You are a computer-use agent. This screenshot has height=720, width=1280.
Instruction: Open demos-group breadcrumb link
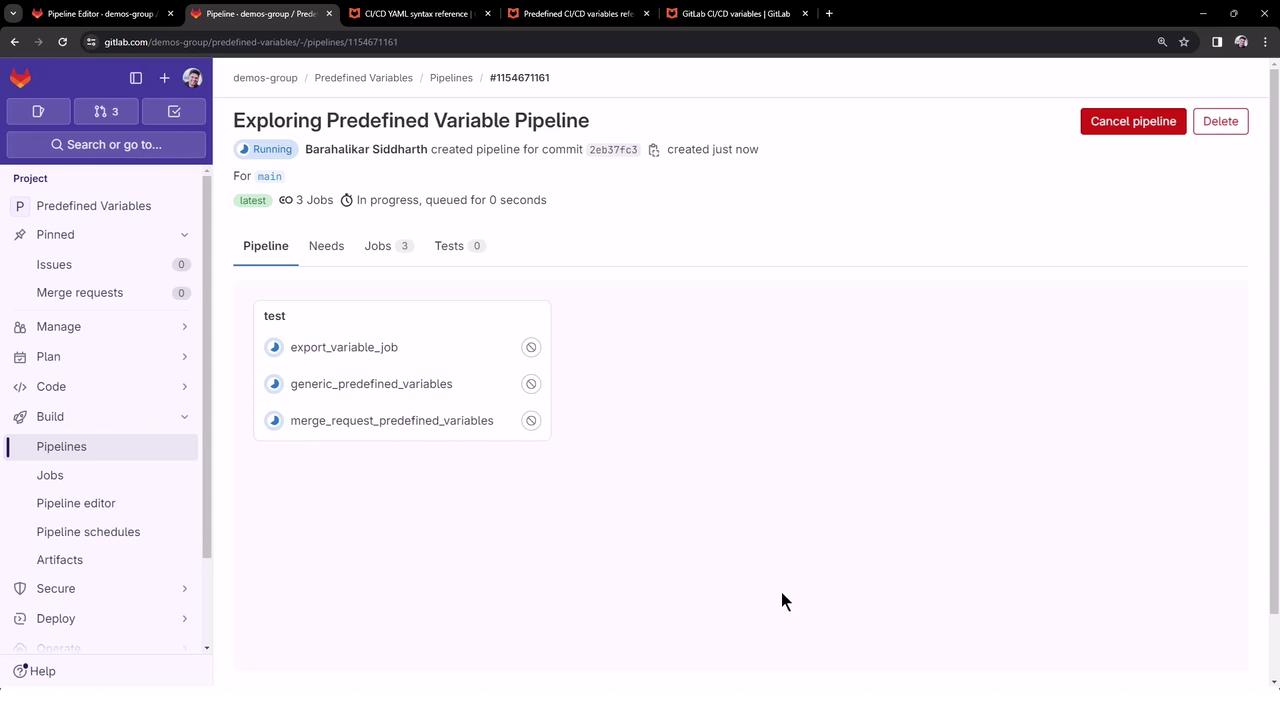[x=265, y=78]
